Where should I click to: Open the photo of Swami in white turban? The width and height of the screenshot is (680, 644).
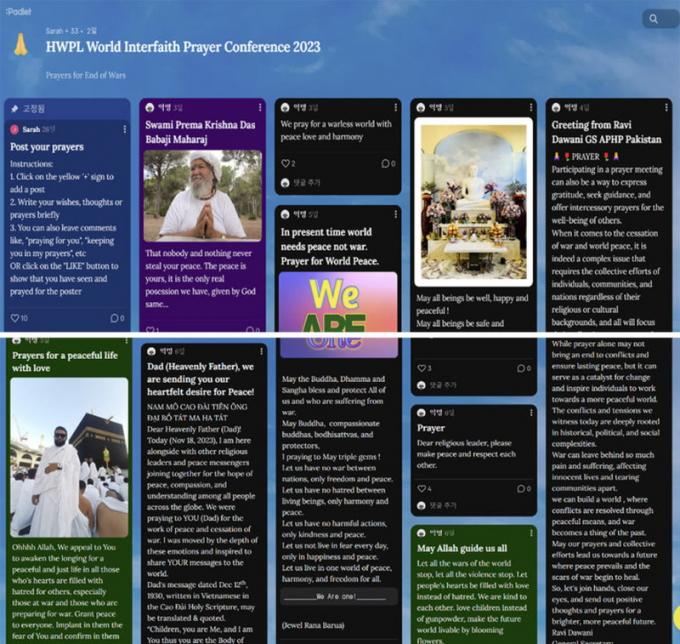[203, 196]
